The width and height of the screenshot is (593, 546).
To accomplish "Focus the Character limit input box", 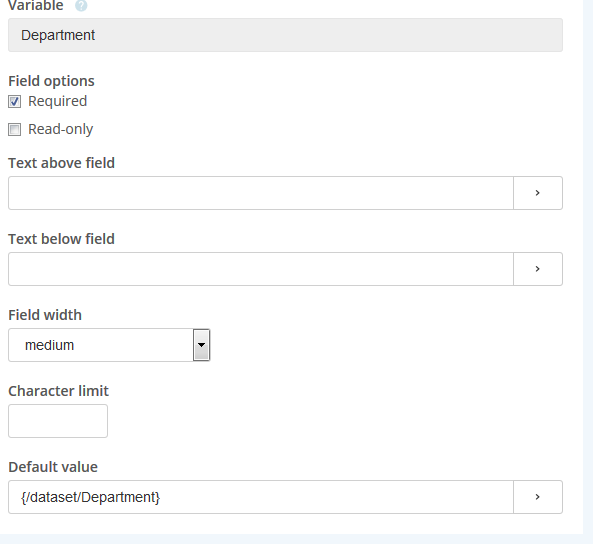I will (x=58, y=421).
